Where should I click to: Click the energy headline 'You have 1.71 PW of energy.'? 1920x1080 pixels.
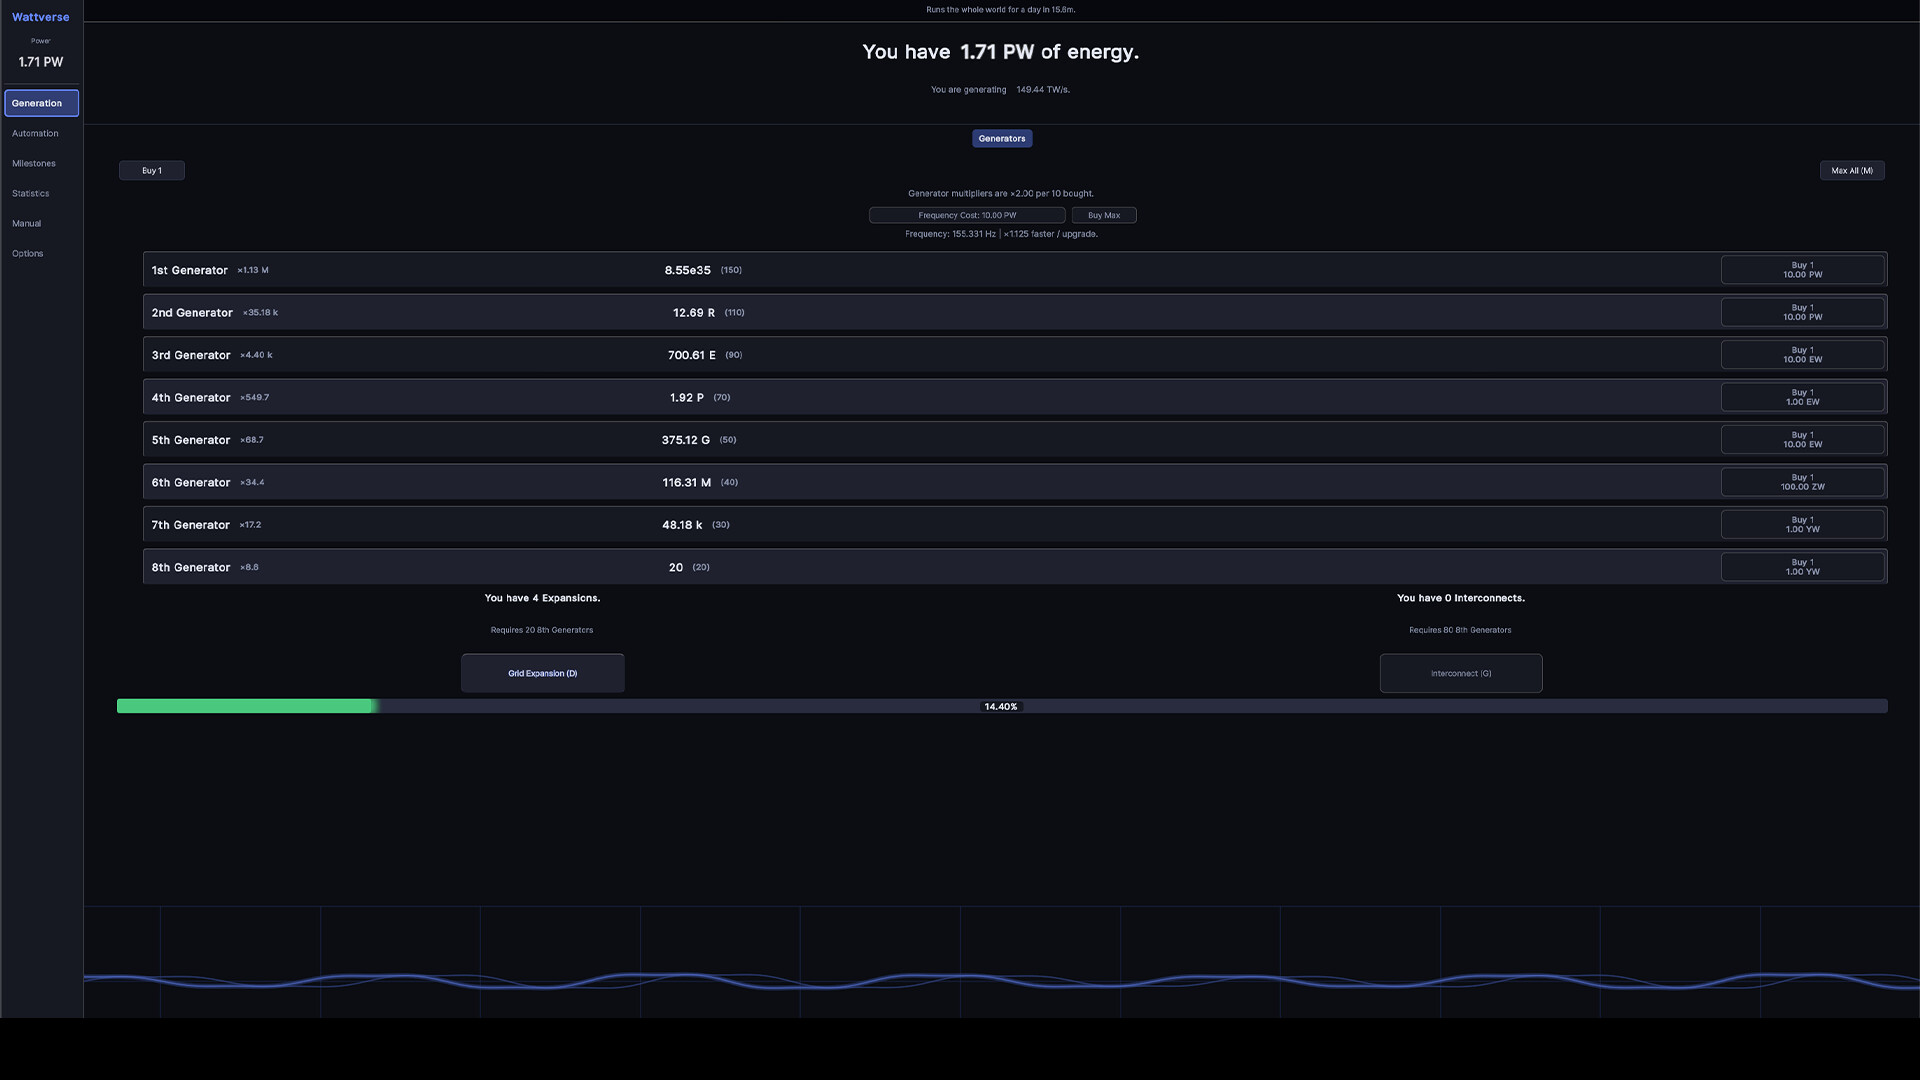1001,52
